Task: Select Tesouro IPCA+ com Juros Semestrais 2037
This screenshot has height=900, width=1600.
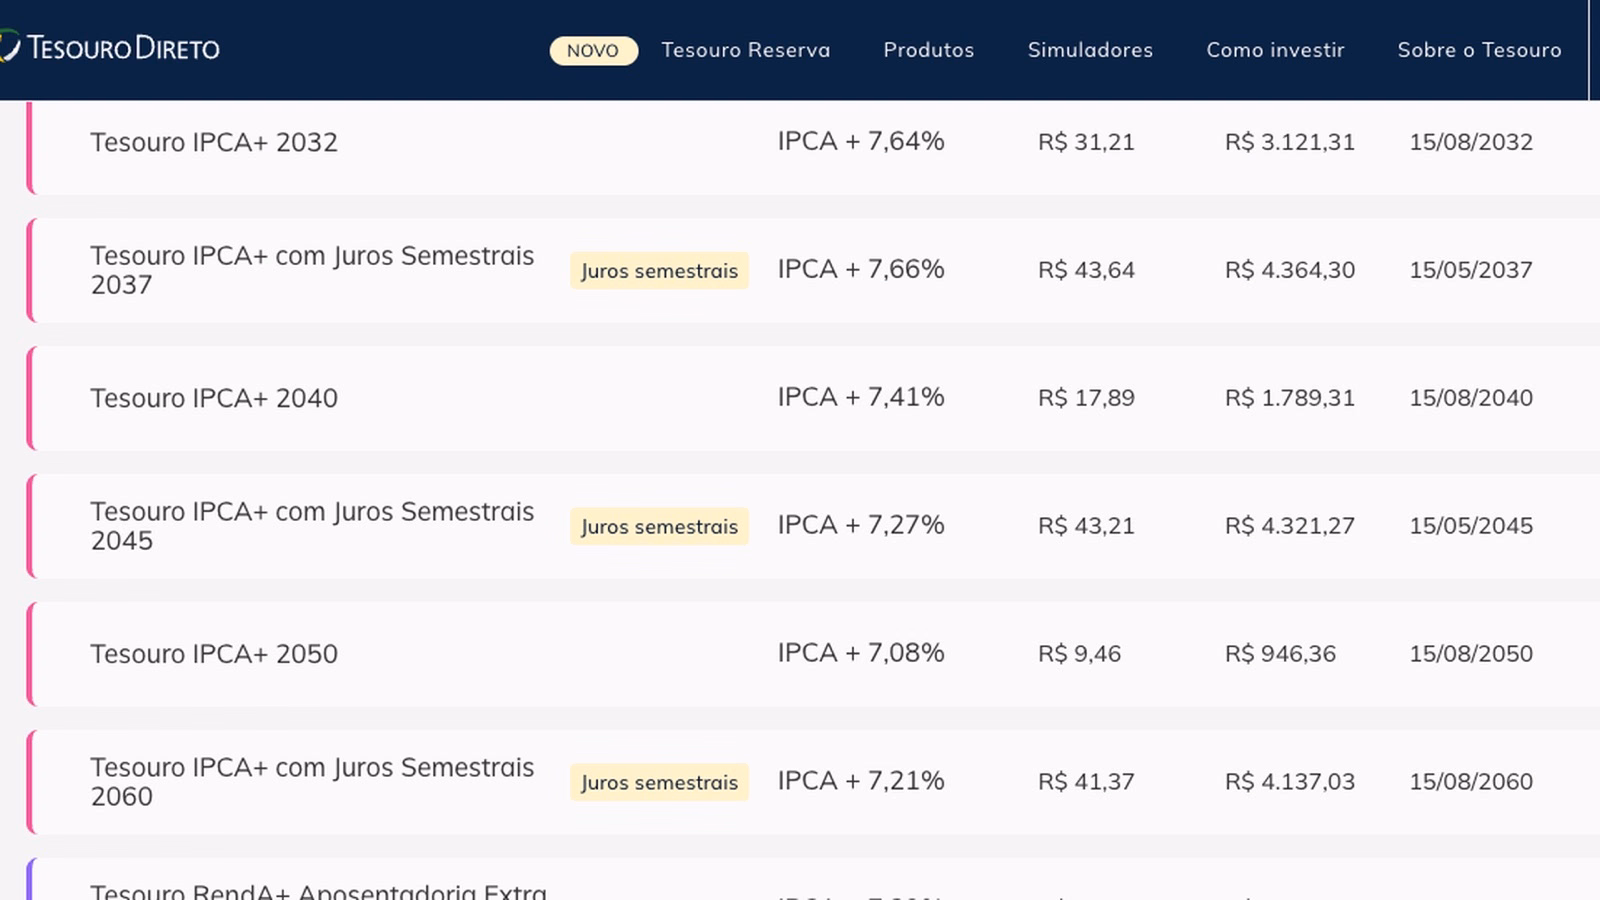Action: (312, 270)
